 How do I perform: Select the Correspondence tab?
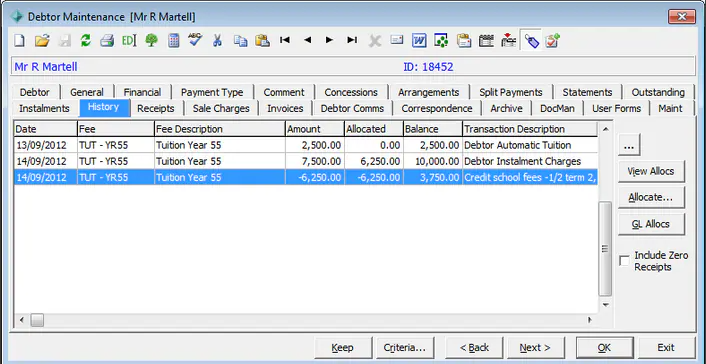pos(437,109)
